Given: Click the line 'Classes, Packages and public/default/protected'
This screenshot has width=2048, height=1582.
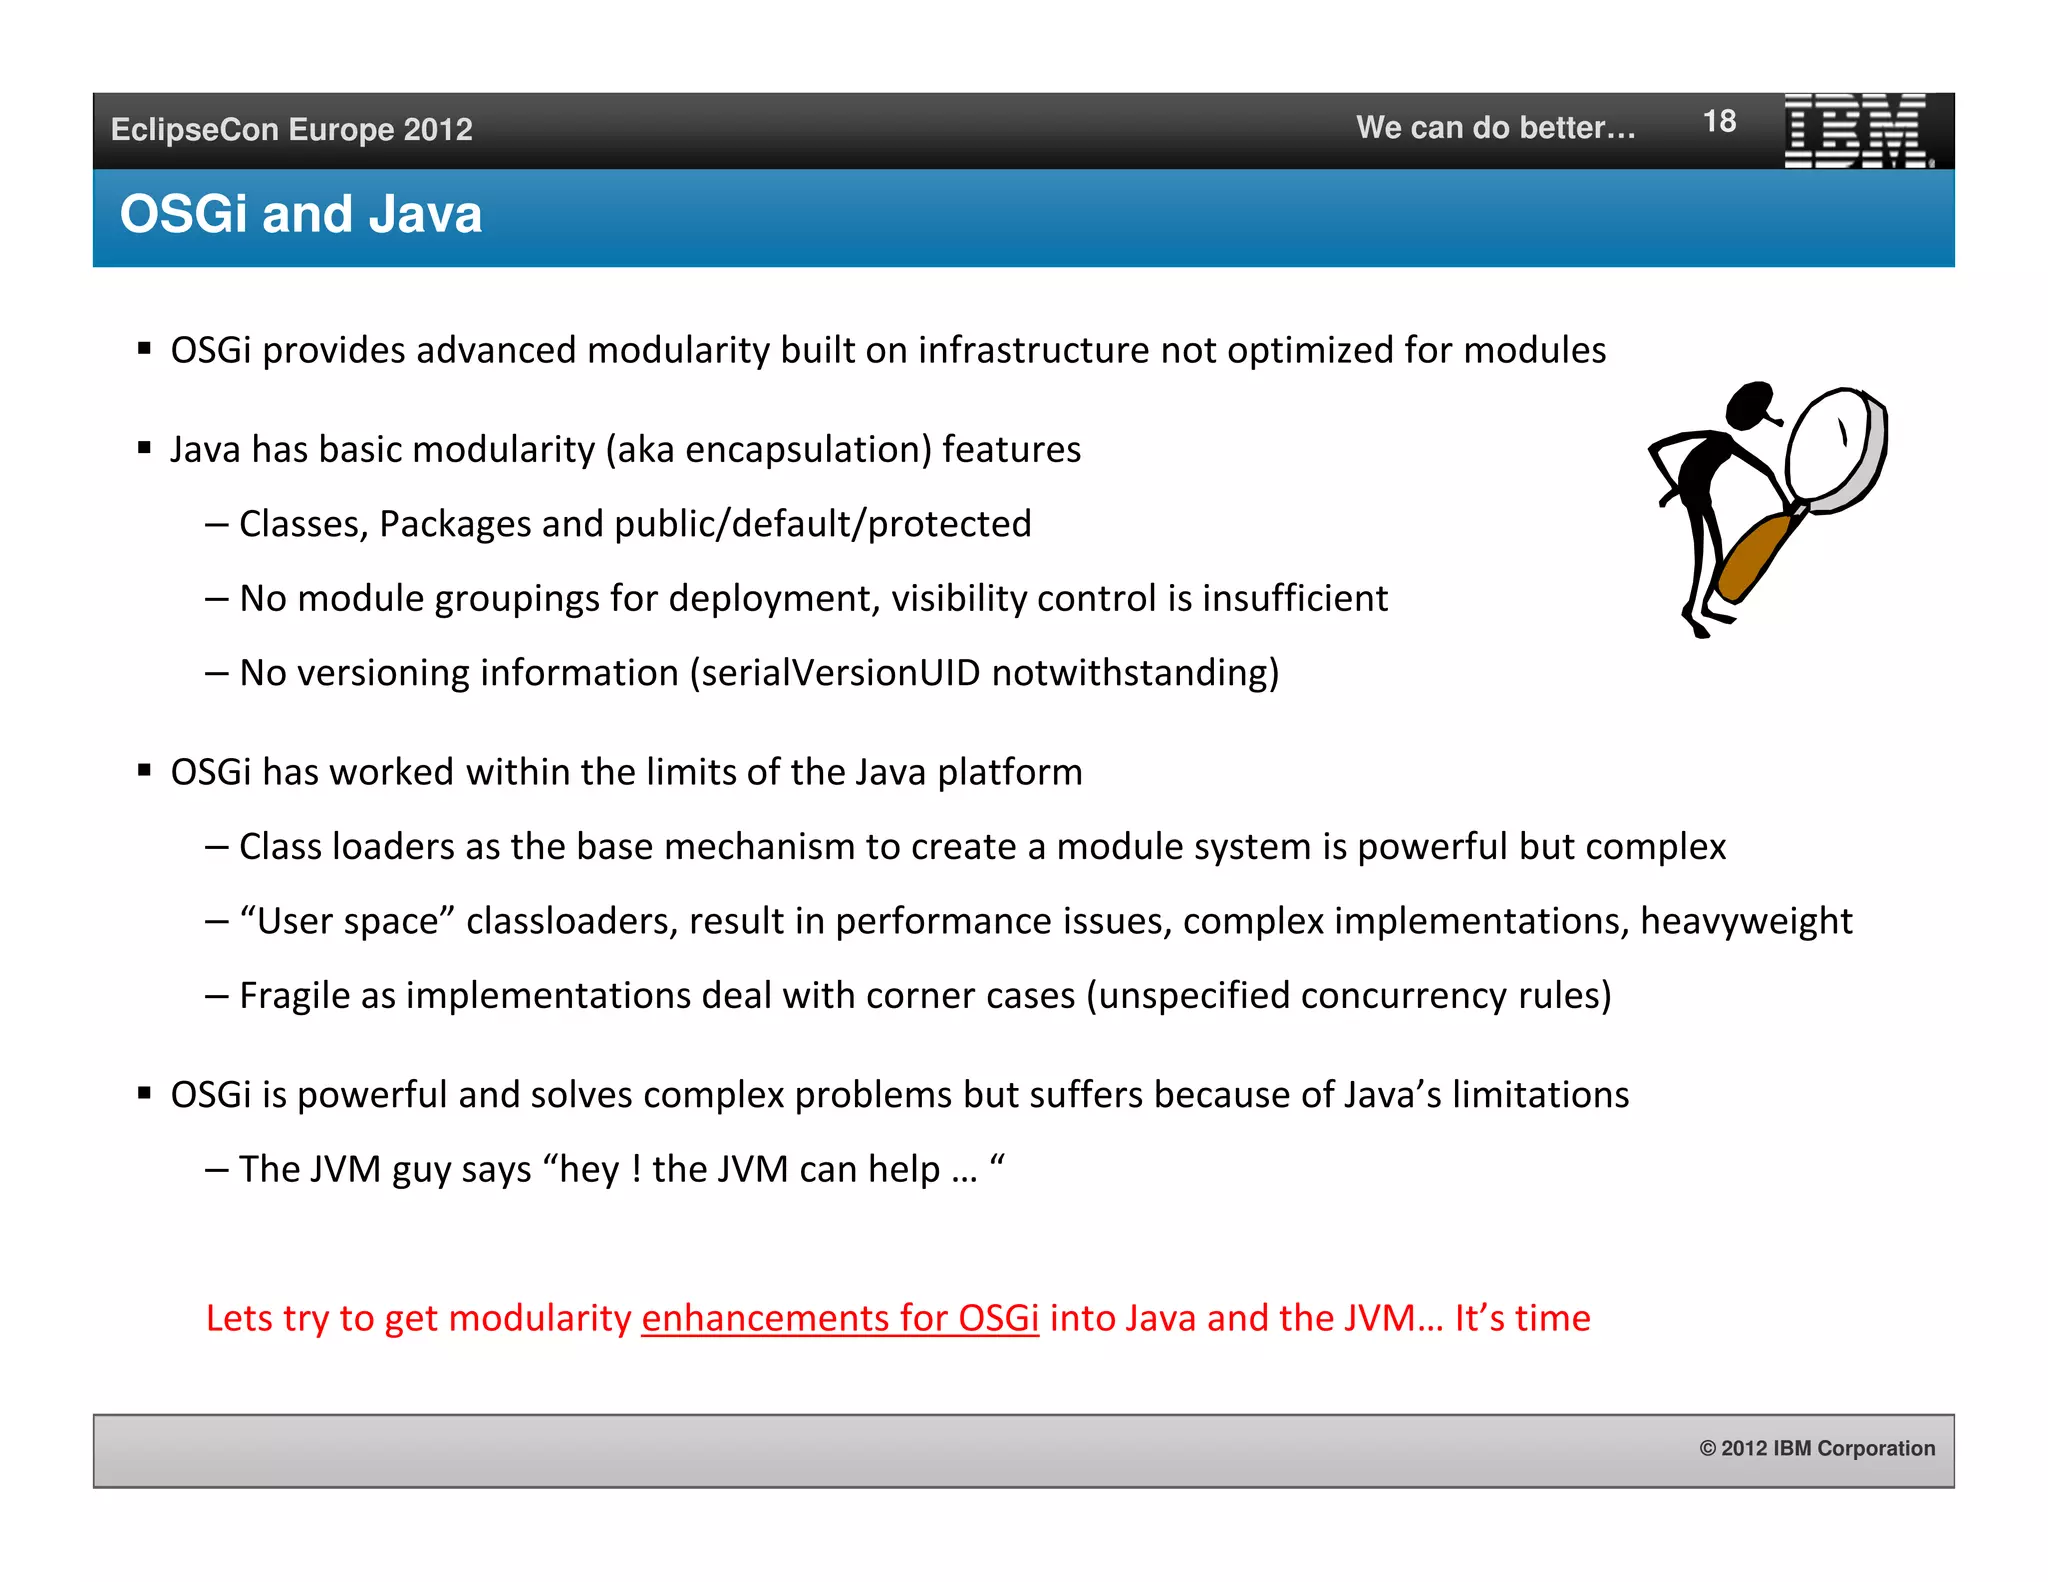Looking at the screenshot, I should (x=635, y=524).
